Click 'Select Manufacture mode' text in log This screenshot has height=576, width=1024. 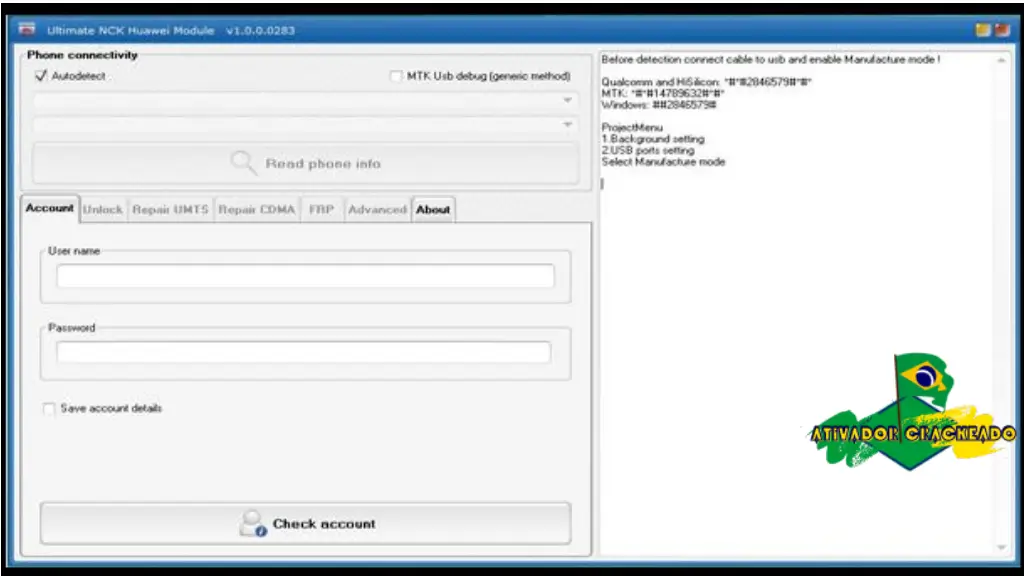tap(664, 162)
